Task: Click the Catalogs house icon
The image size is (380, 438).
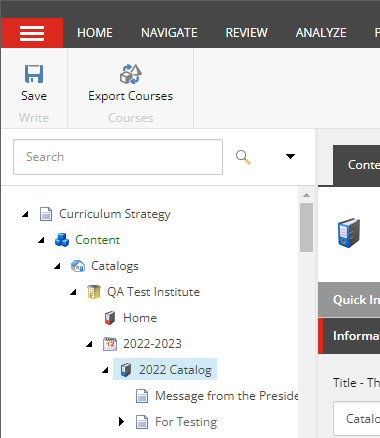Action: click(78, 266)
